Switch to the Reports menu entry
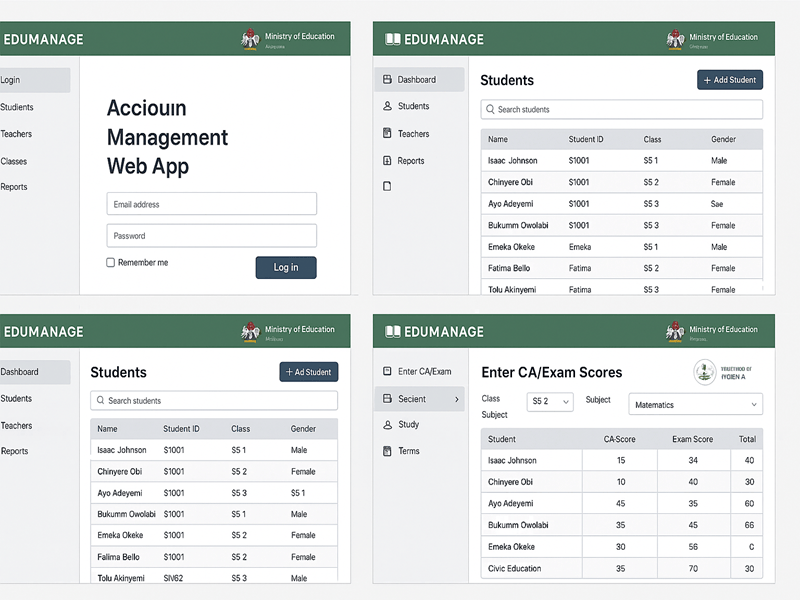 coord(16,451)
